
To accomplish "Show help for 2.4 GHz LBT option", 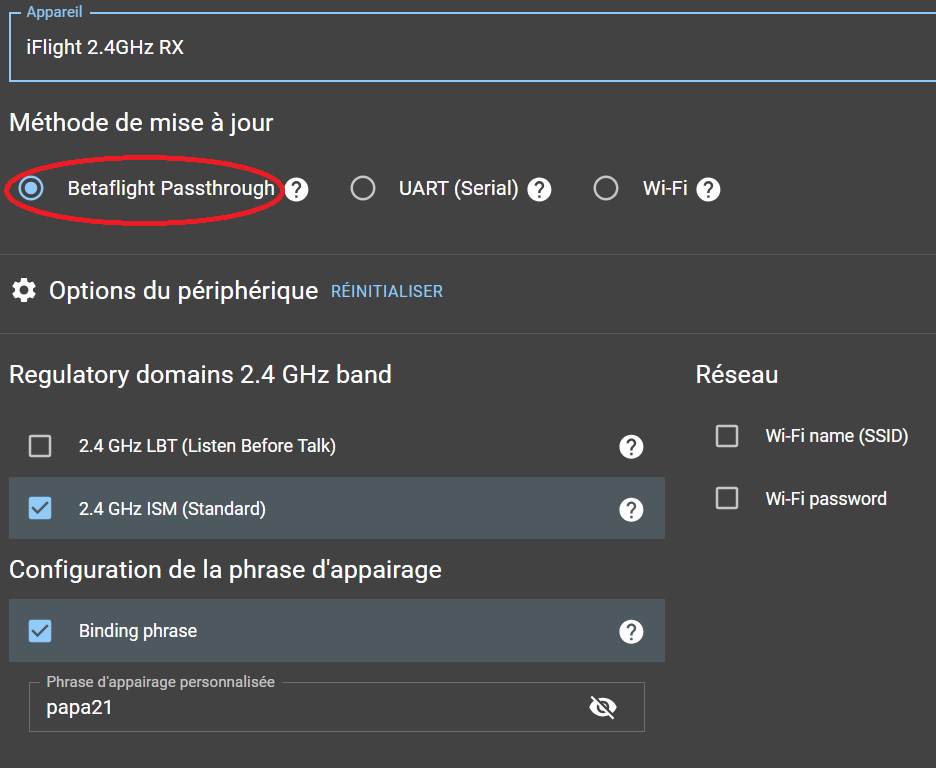I will (x=631, y=447).
